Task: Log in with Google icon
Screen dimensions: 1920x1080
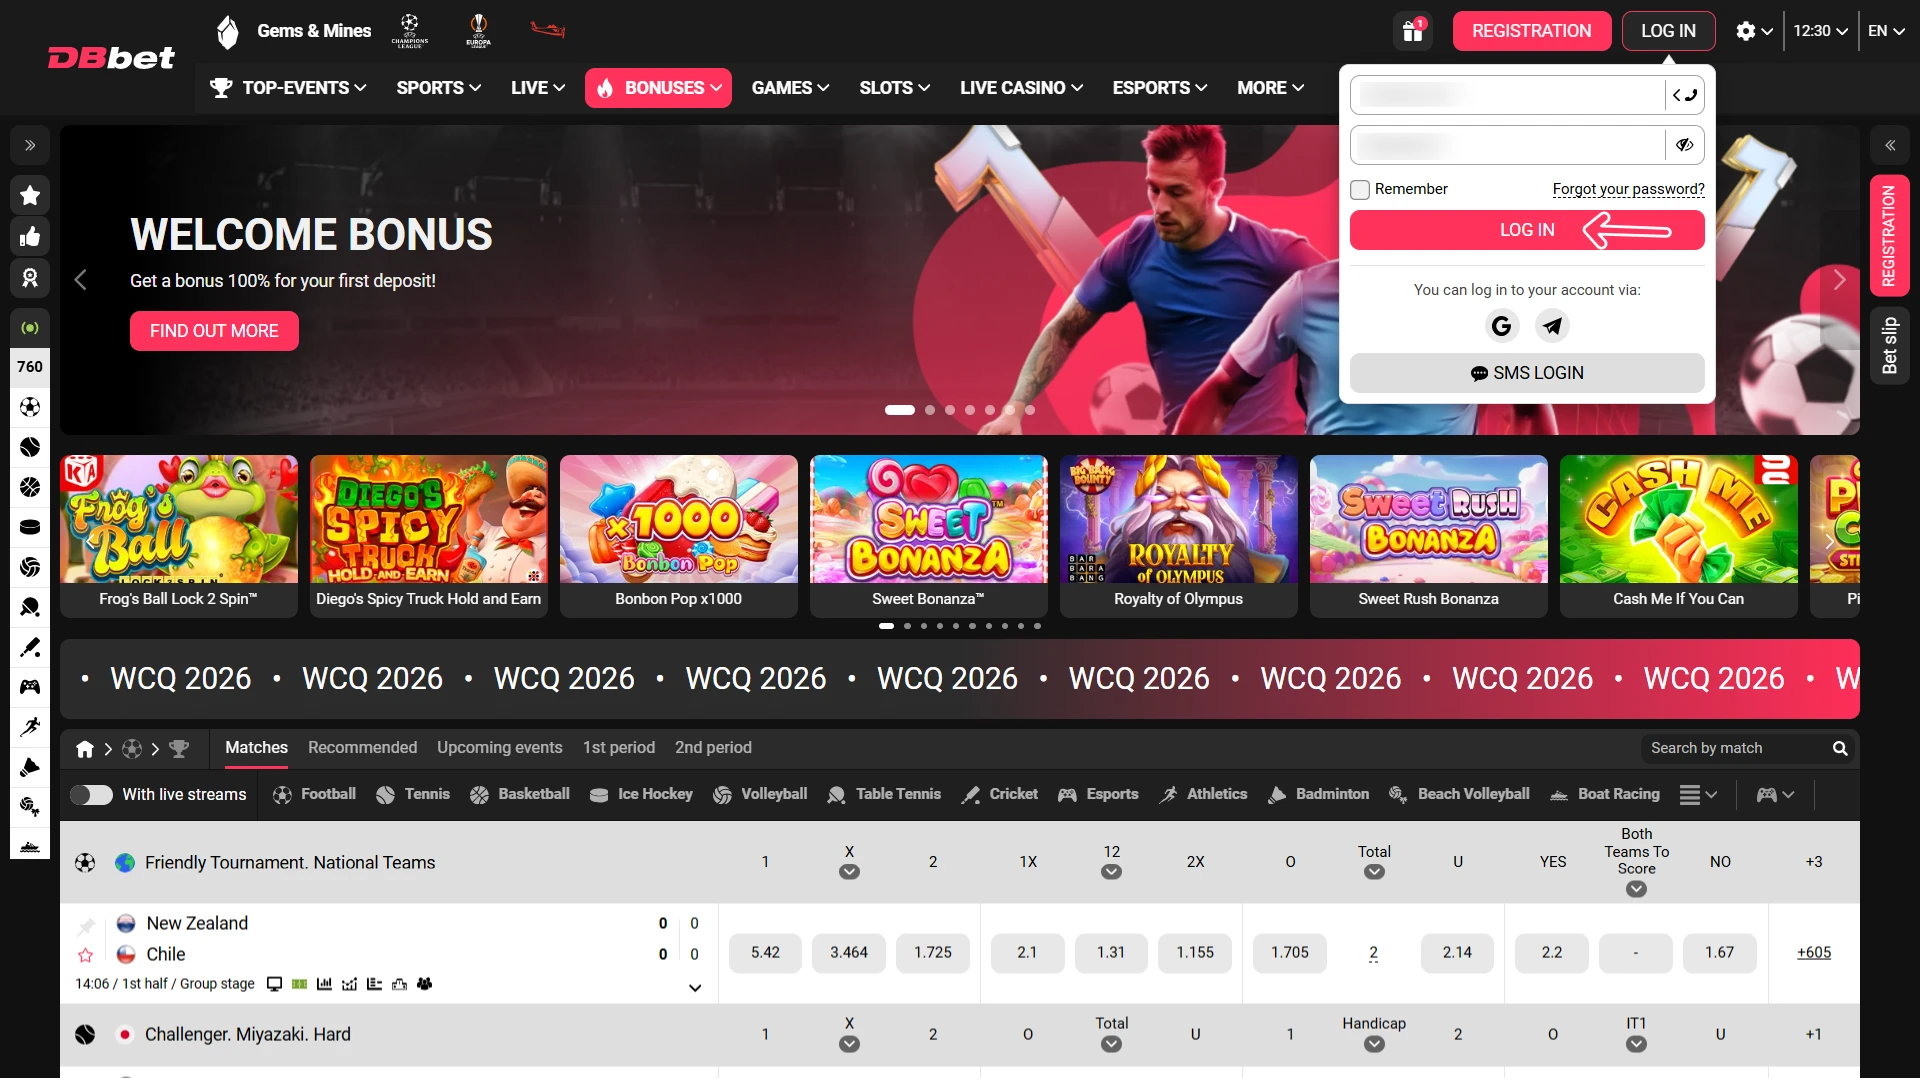Action: (x=1501, y=326)
